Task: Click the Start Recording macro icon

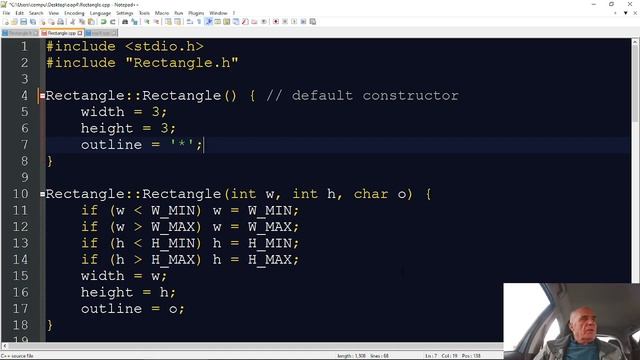Action: click(276, 22)
